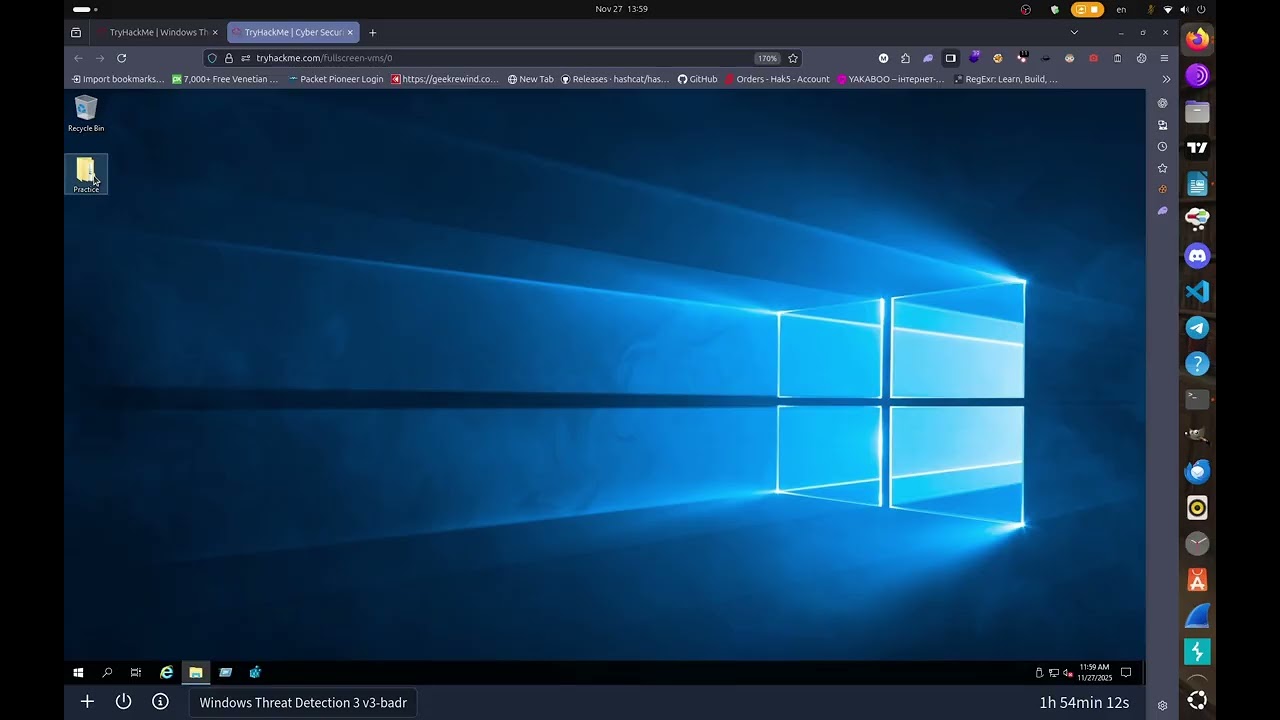Click the network icon in Windows tray
This screenshot has width=1280, height=720.
click(x=1054, y=673)
